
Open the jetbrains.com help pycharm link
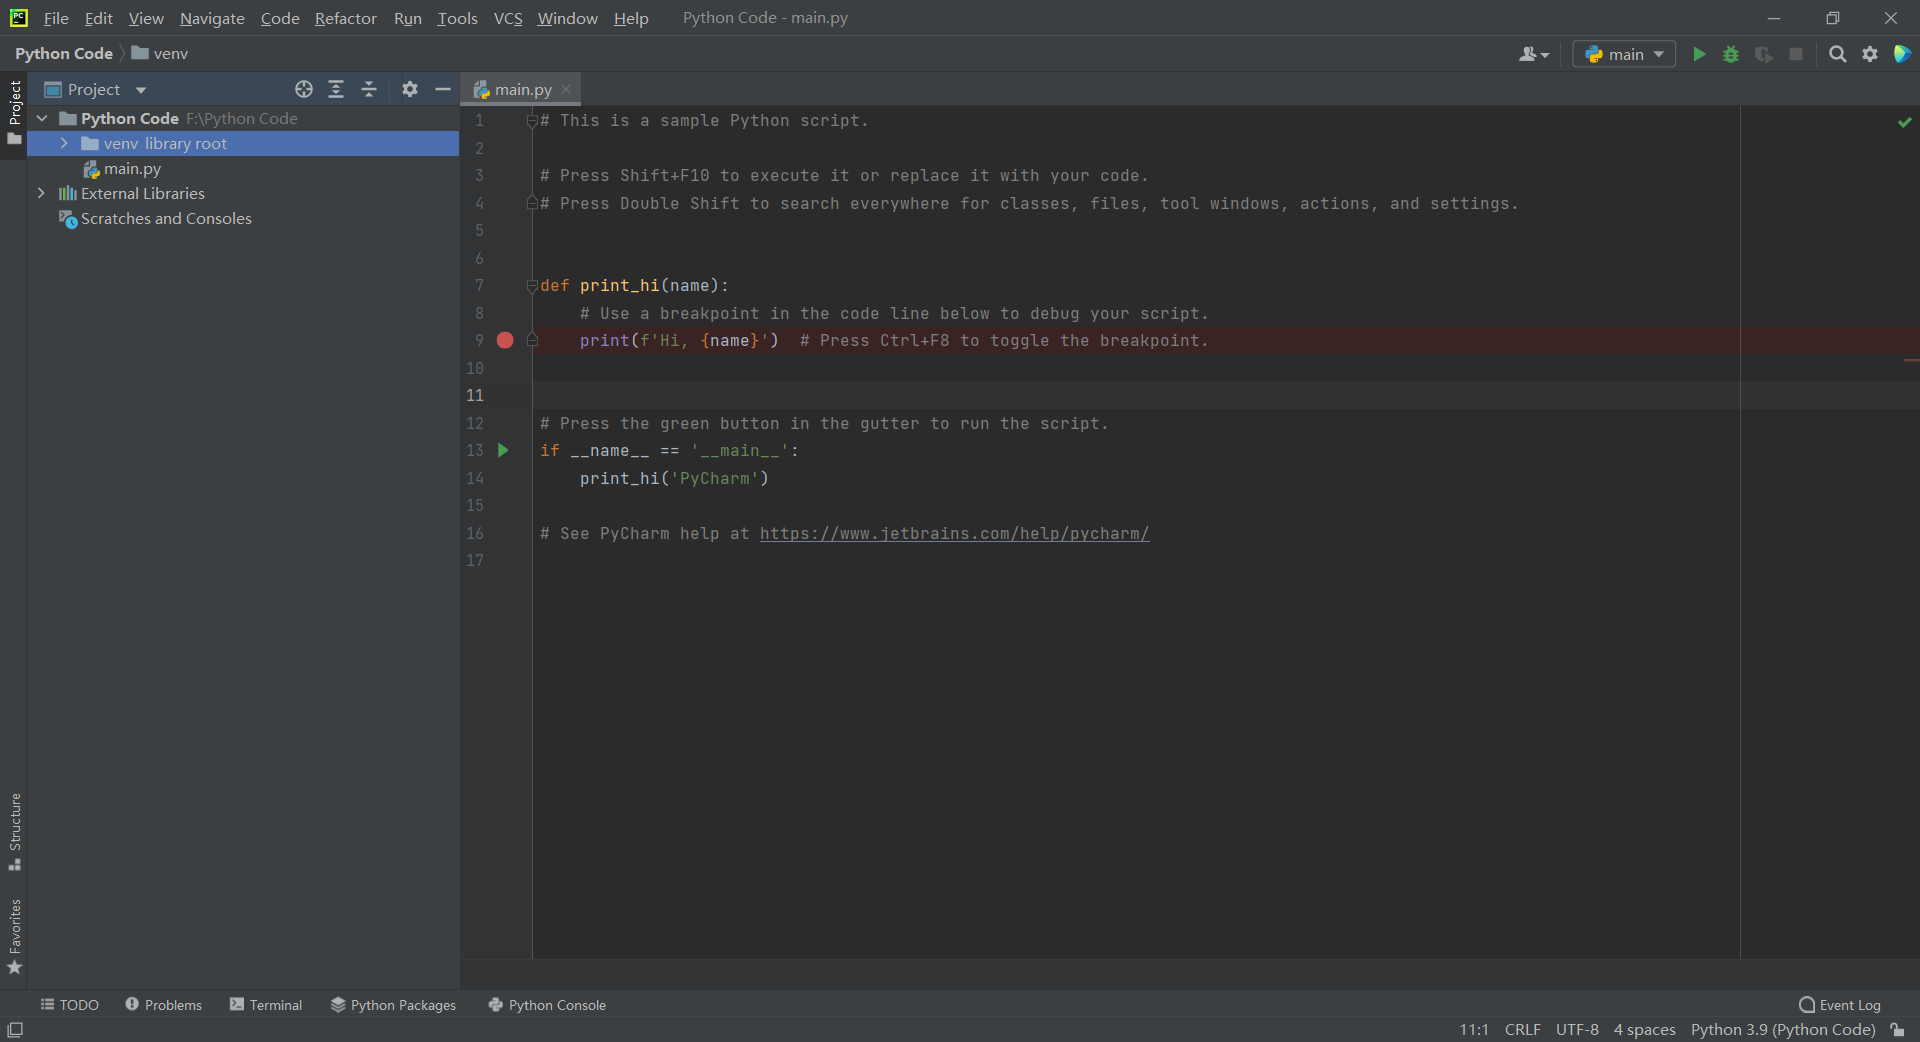click(x=954, y=533)
